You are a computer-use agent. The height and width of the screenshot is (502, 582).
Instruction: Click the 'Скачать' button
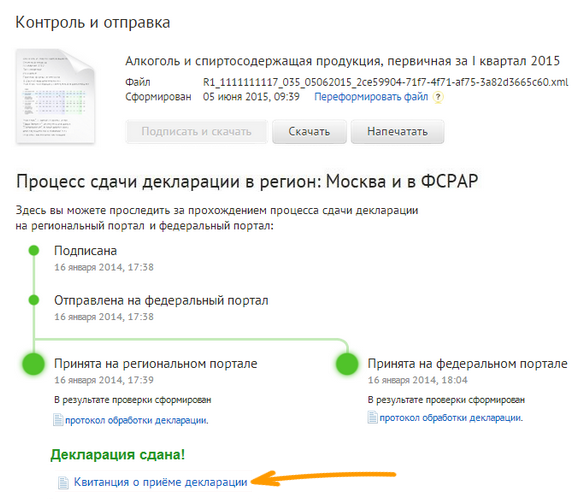tap(309, 131)
